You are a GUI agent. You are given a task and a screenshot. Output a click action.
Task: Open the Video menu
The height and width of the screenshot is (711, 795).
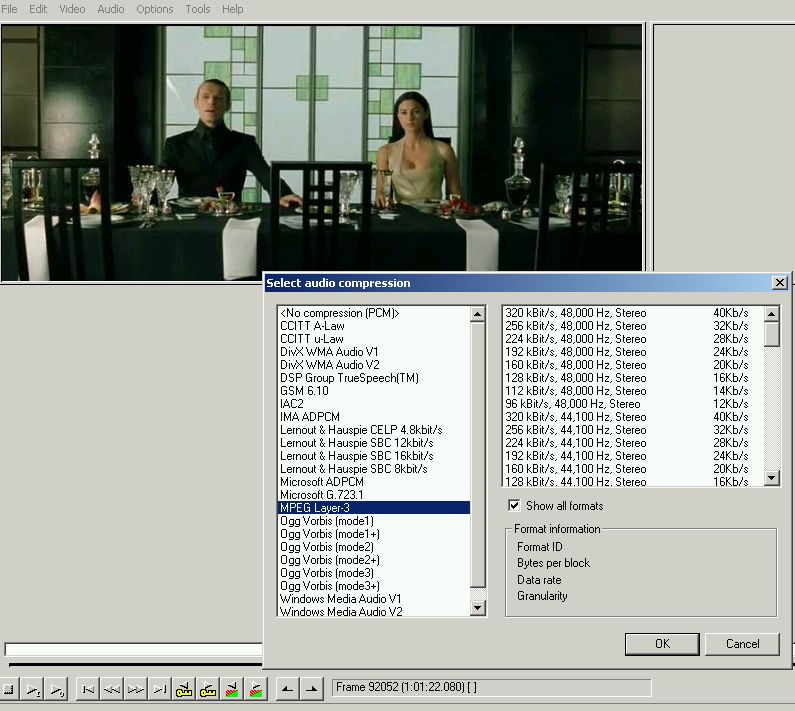[72, 9]
